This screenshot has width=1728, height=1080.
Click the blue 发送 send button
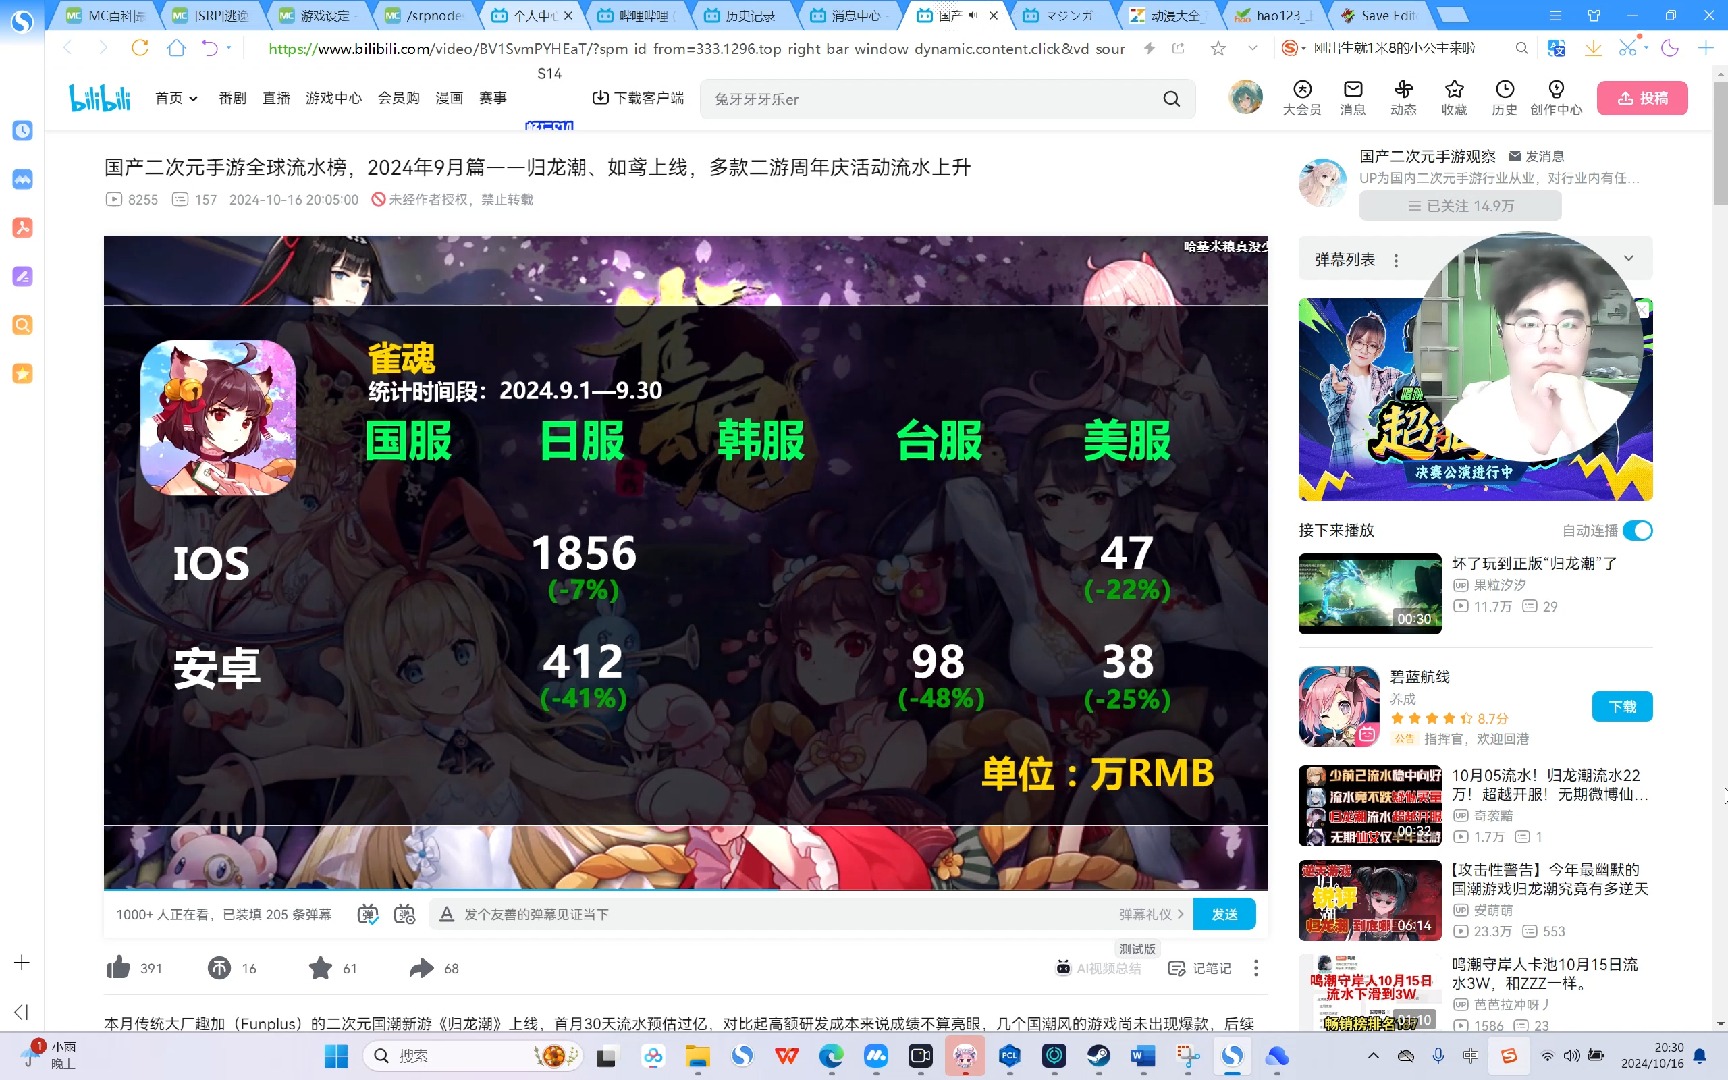(1224, 914)
